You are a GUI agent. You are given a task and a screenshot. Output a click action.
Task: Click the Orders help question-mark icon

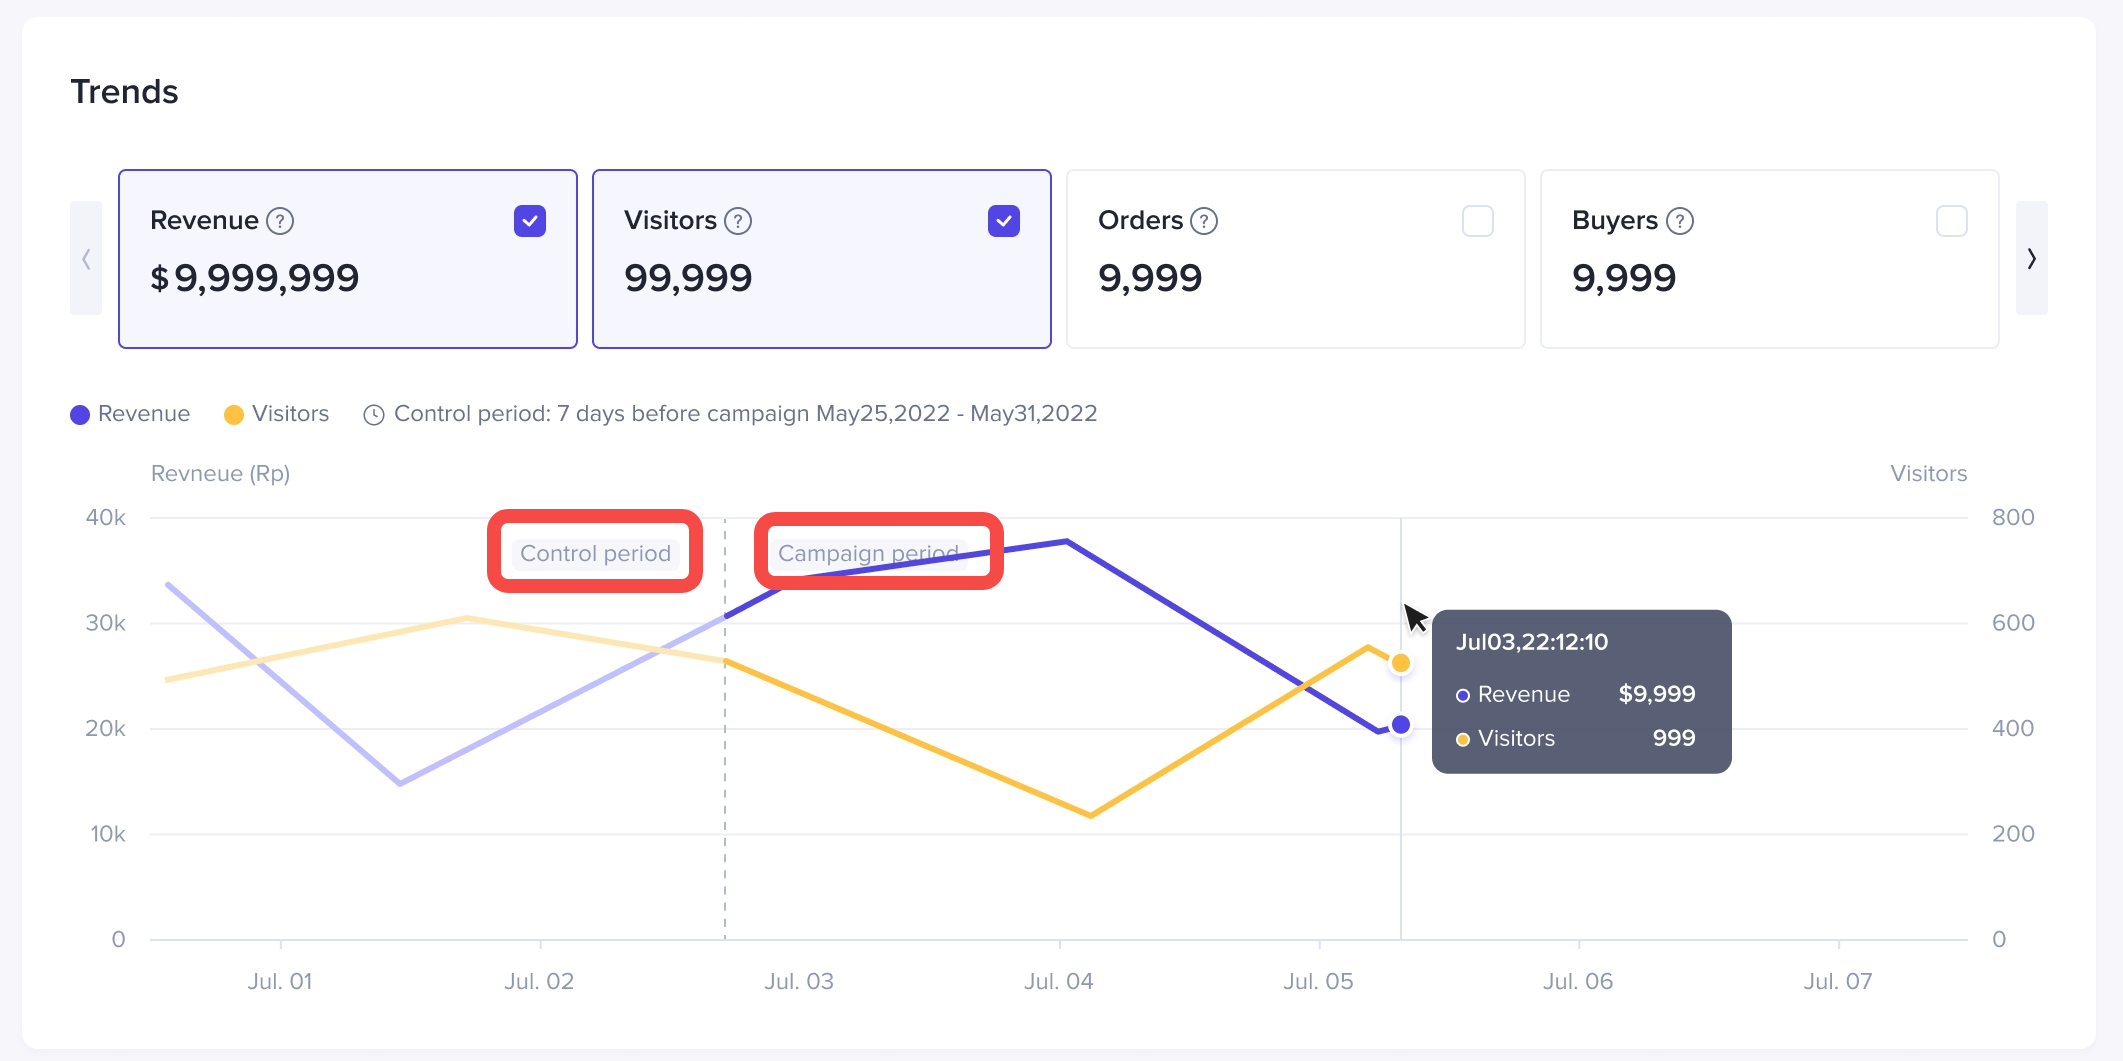coord(1205,221)
